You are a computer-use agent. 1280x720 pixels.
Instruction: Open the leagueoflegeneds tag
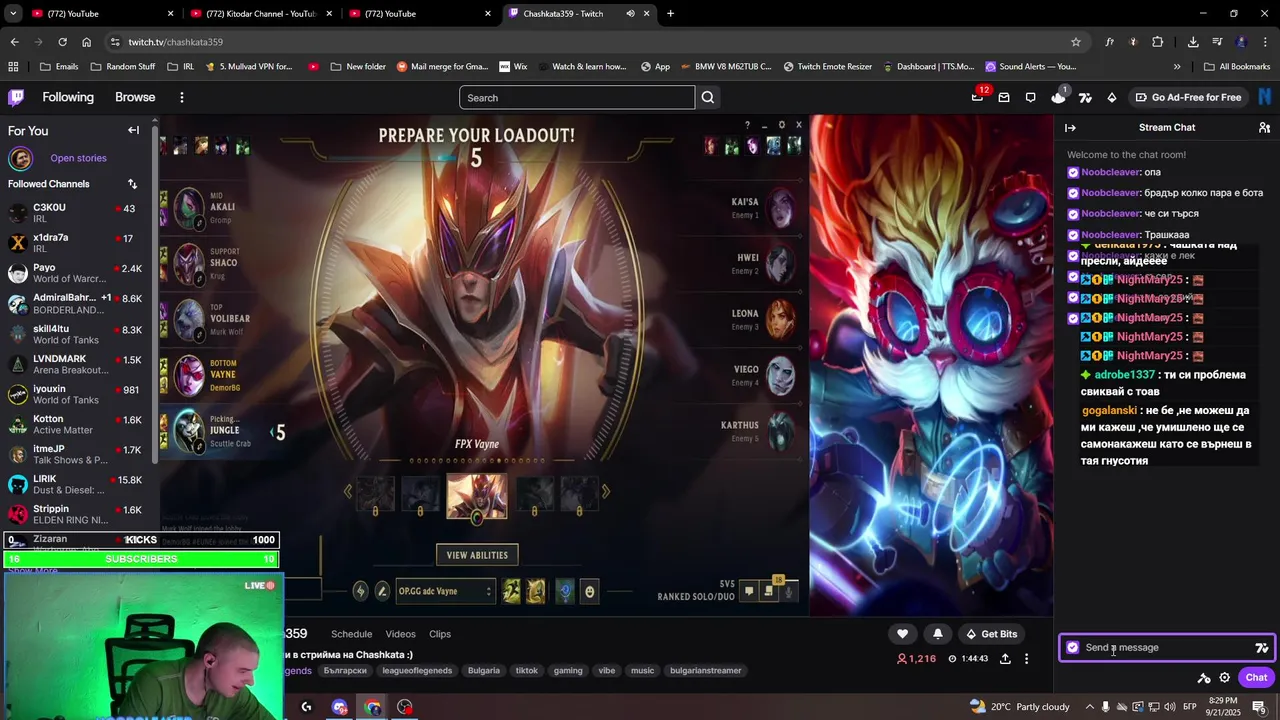click(417, 670)
